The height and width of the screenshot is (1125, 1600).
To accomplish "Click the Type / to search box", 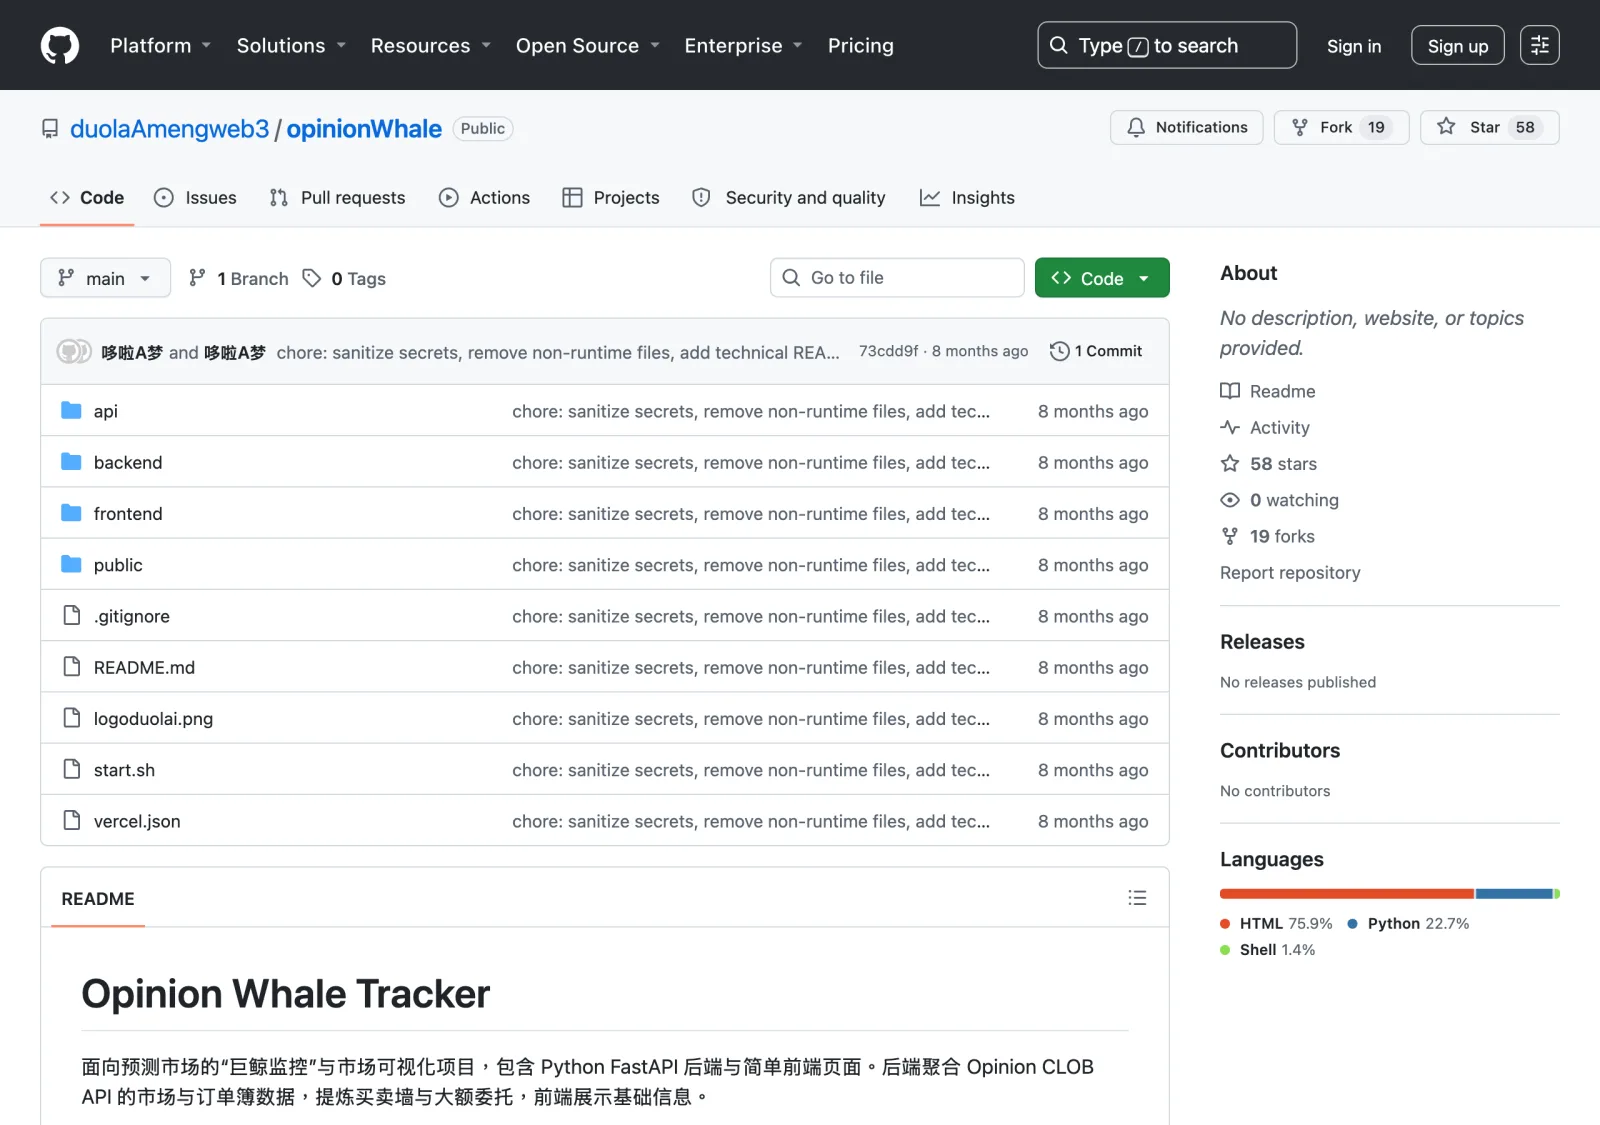I will pyautogui.click(x=1167, y=45).
